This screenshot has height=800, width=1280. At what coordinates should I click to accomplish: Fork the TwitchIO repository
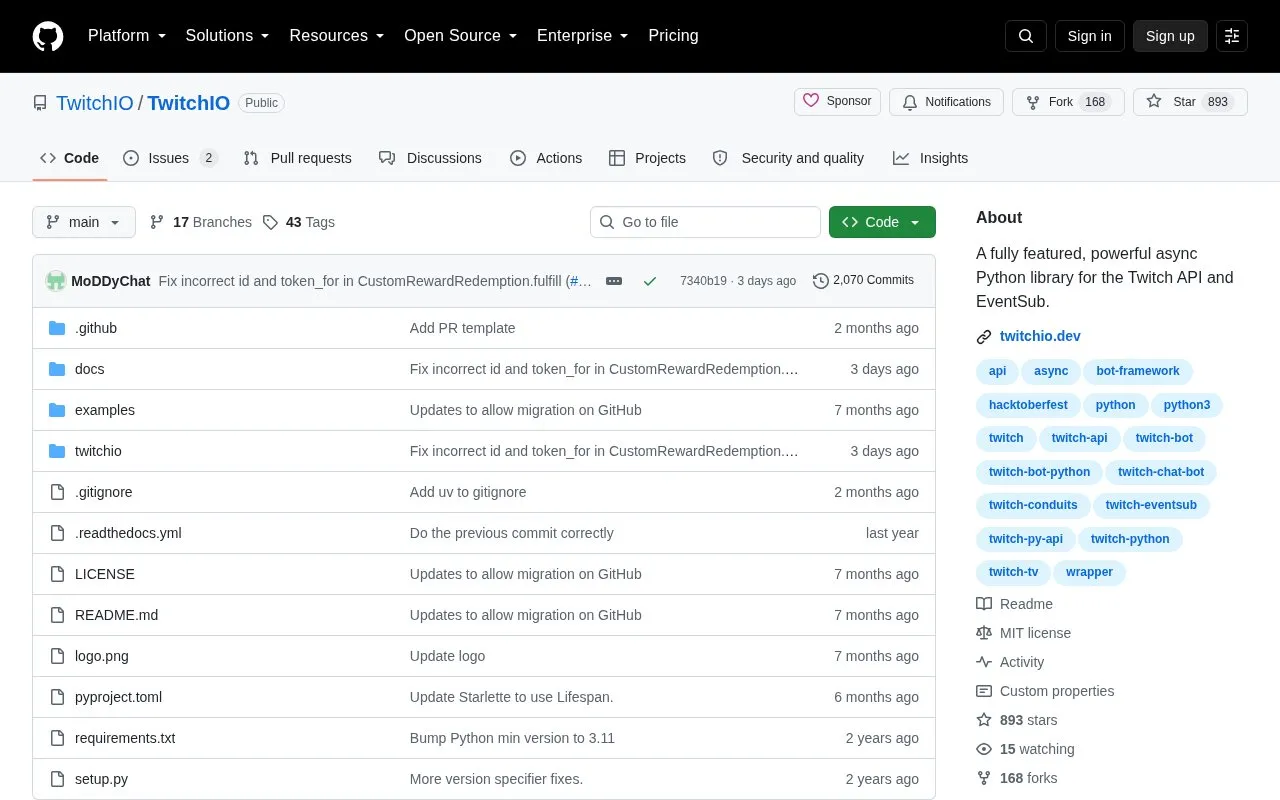[x=1068, y=102]
